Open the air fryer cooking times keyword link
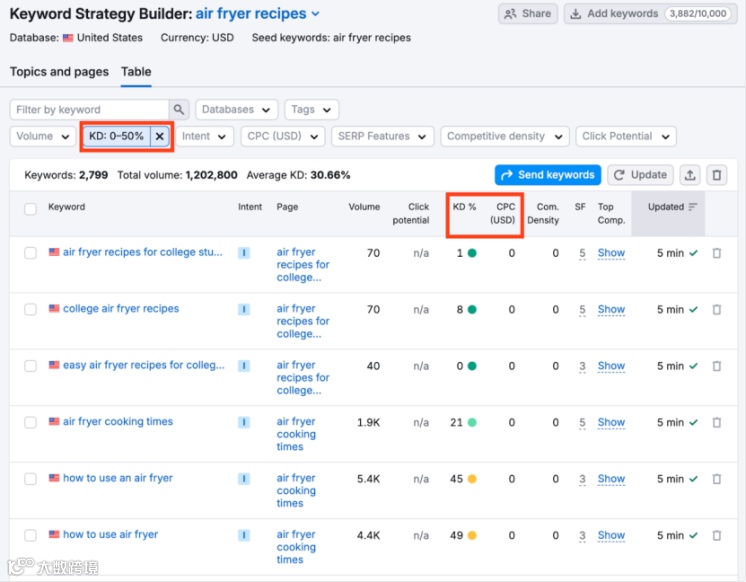This screenshot has width=746, height=582. [x=118, y=422]
